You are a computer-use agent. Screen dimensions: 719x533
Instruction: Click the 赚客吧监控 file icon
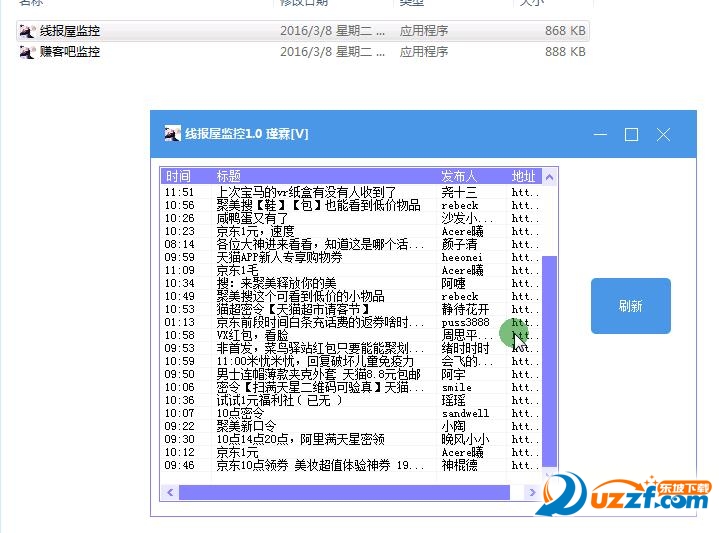click(27, 52)
